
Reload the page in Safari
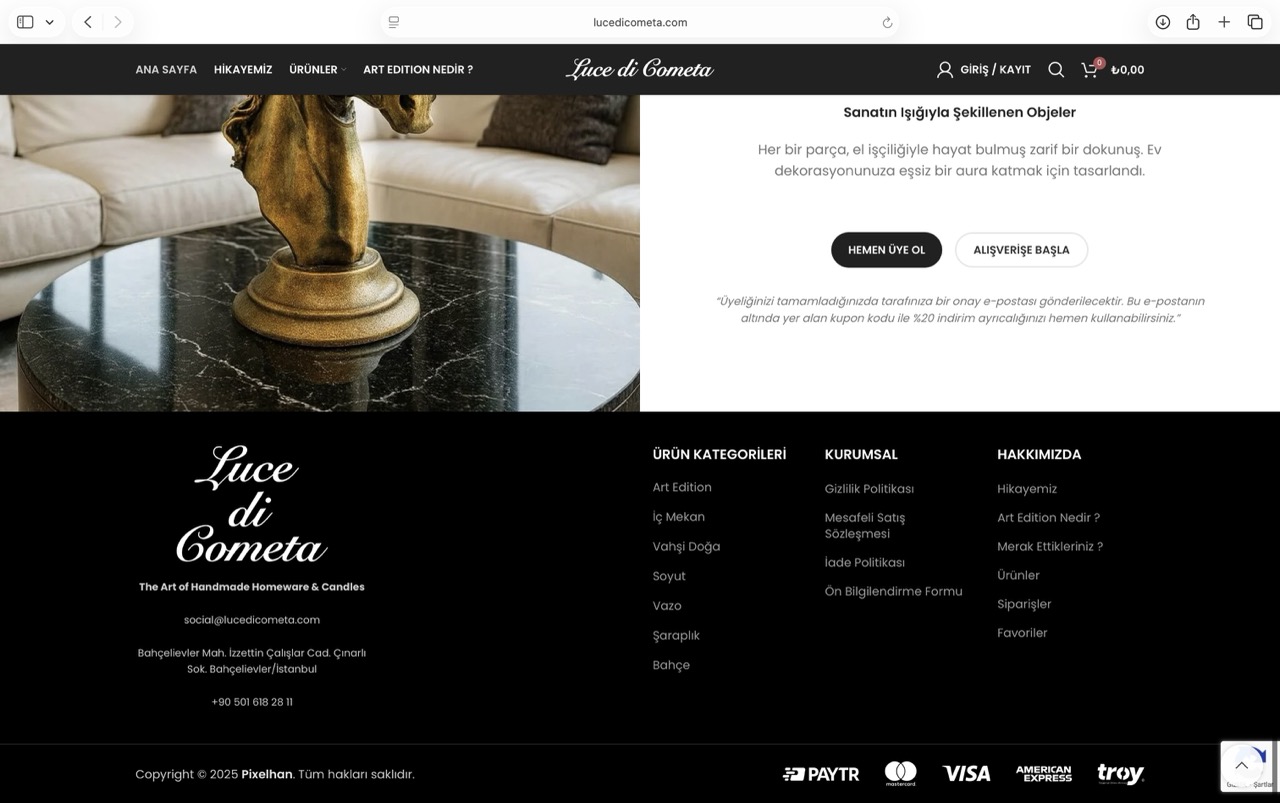click(887, 22)
